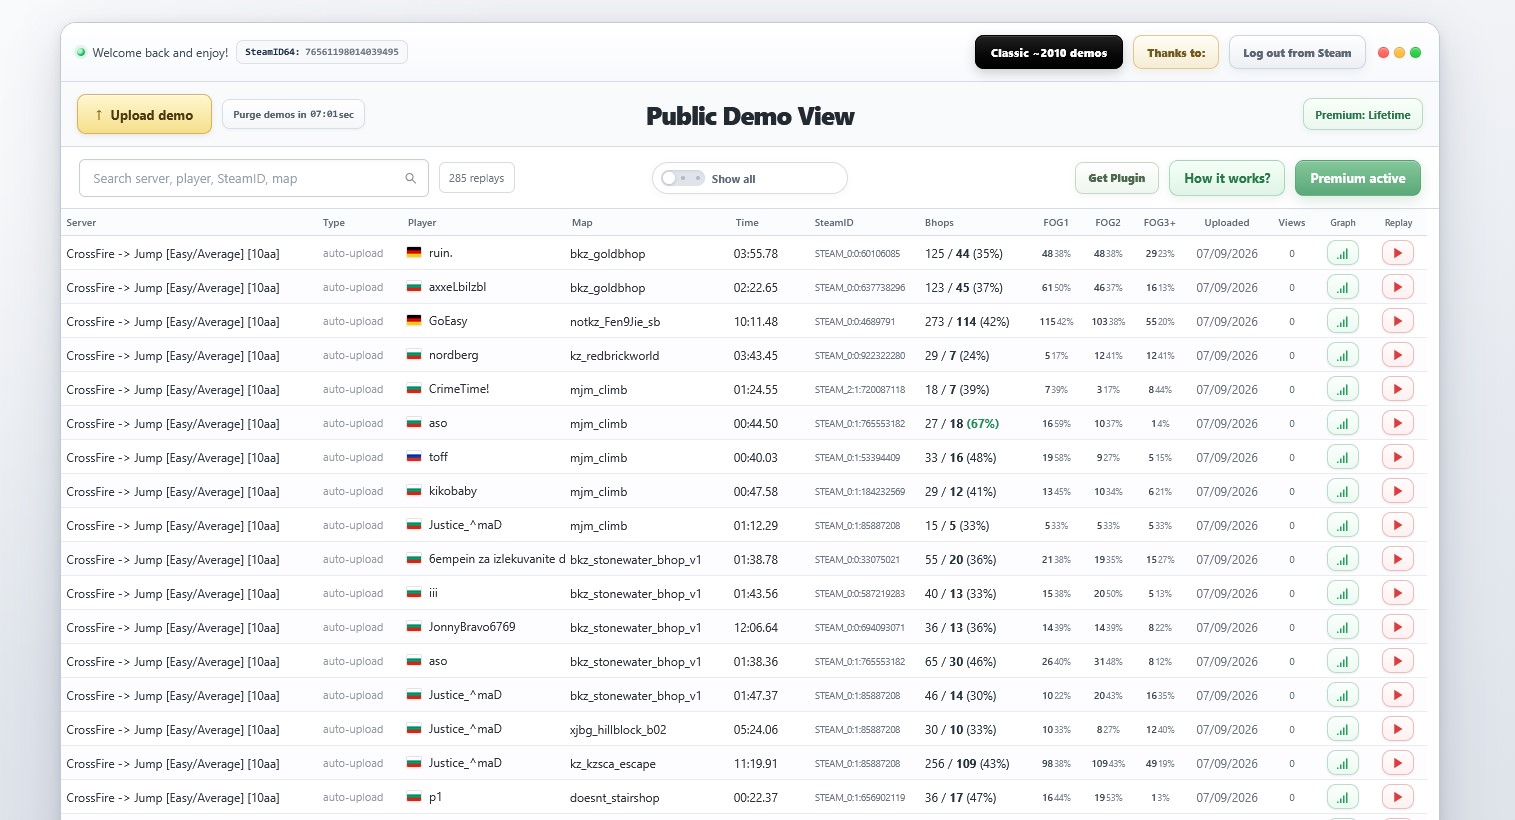Click the Upload demo button
Viewport: 1515px width, 820px height.
[x=144, y=114]
